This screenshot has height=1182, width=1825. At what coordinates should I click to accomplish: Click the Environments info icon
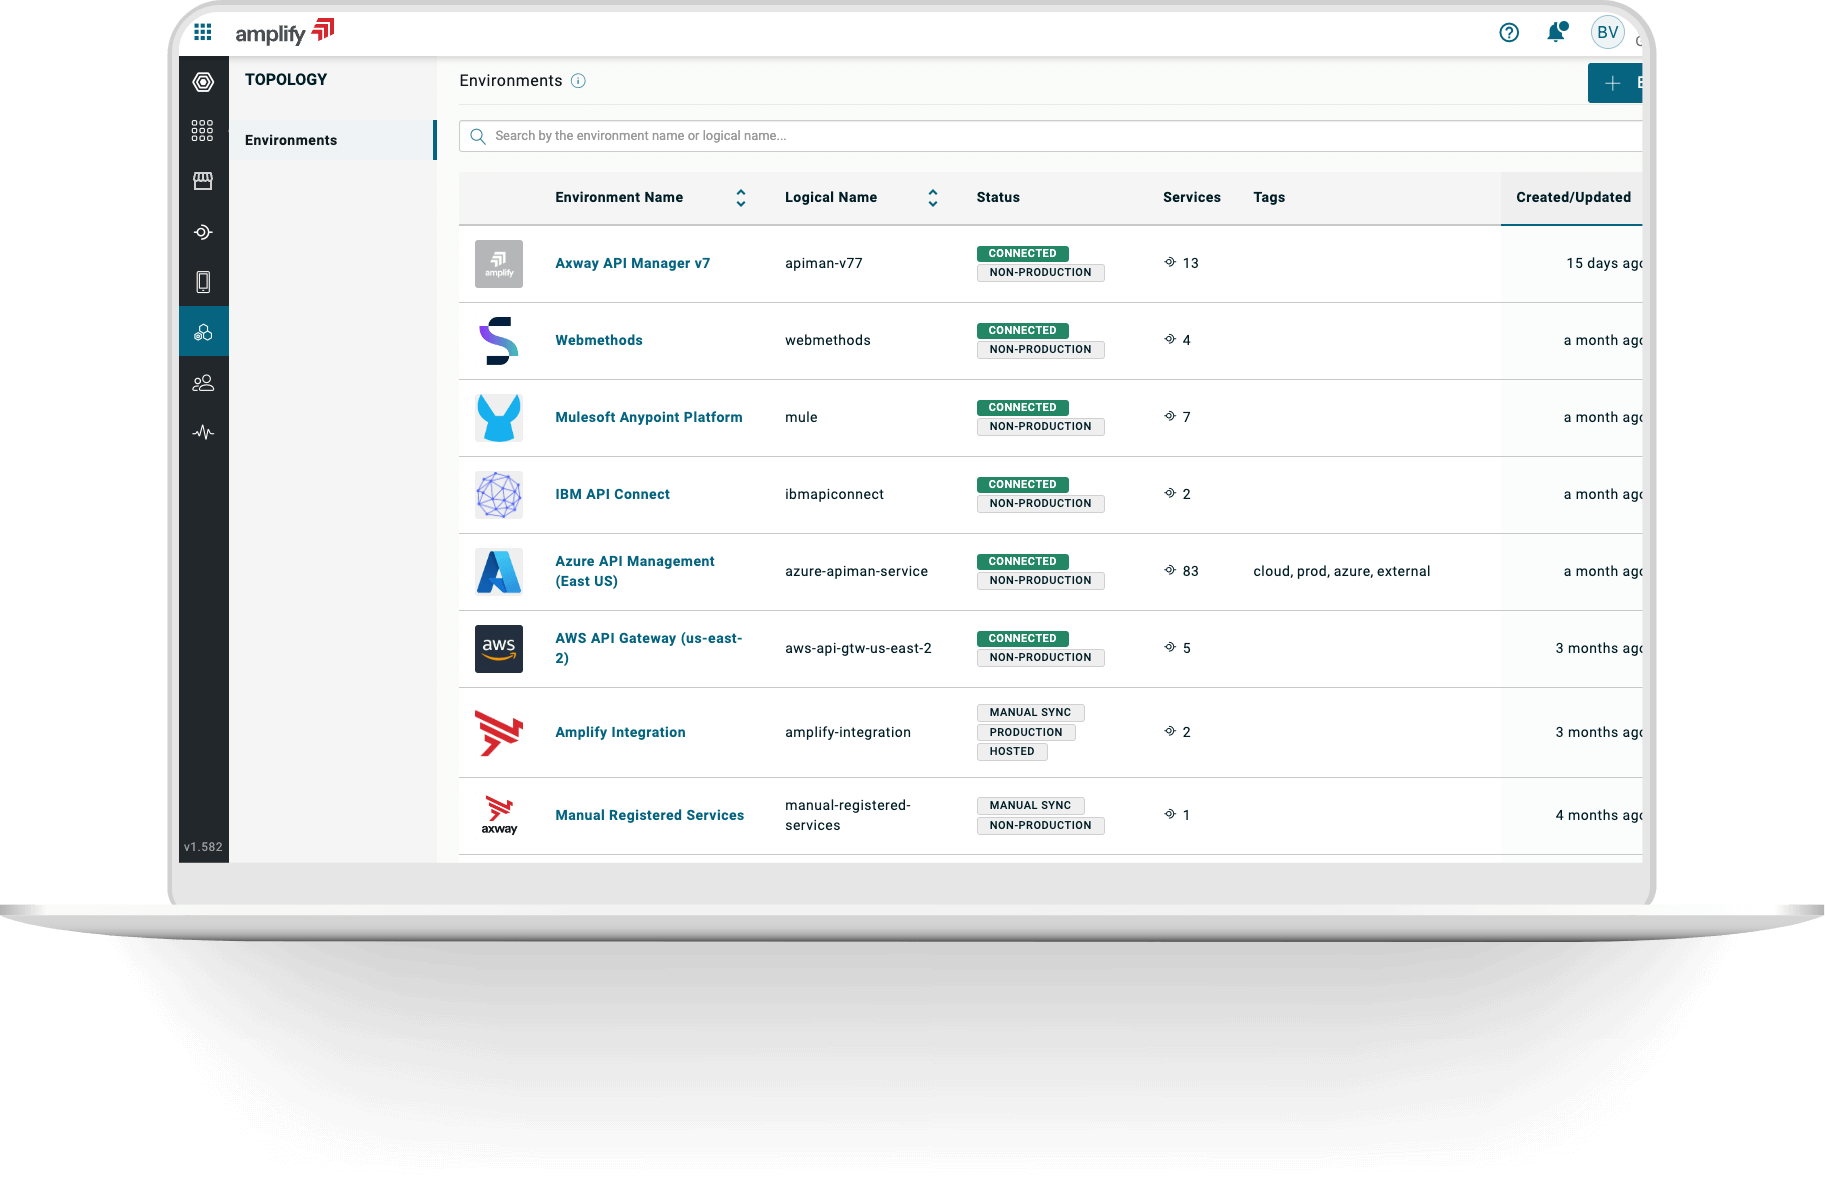578,81
